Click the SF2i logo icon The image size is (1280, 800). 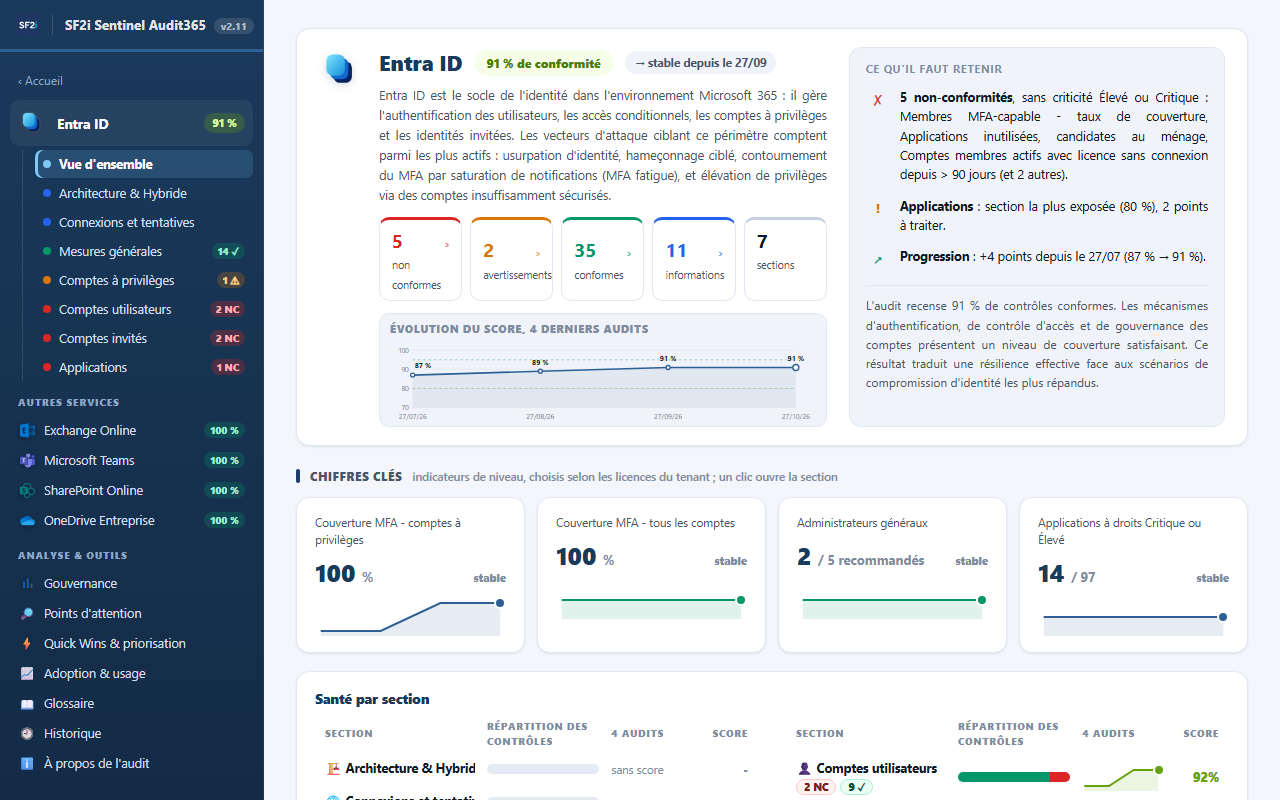click(27, 25)
